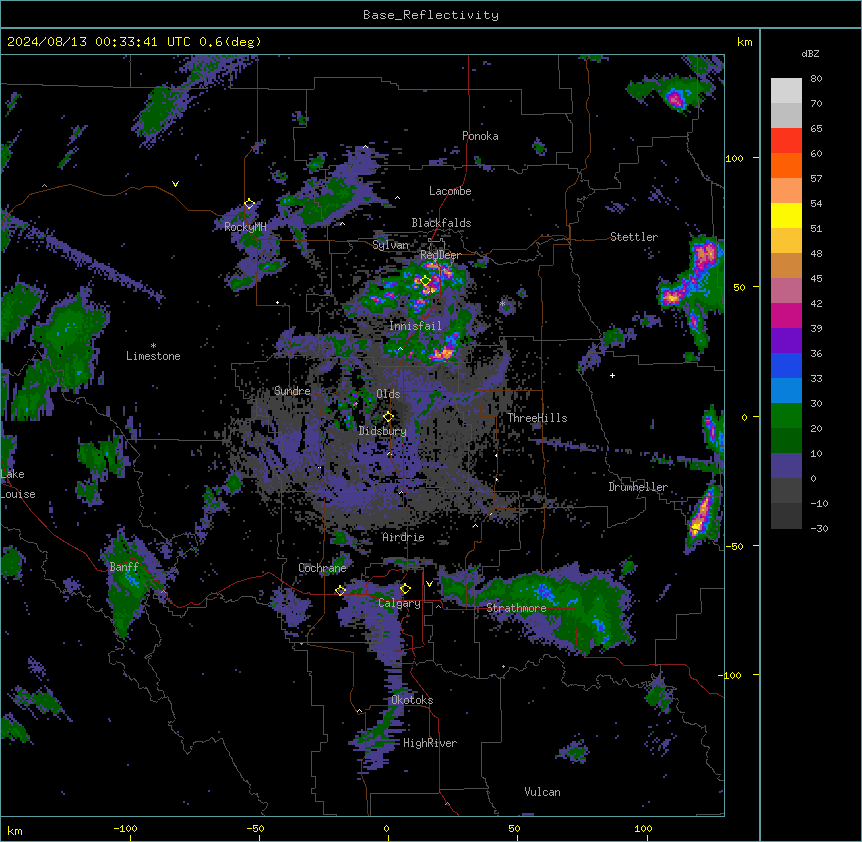The image size is (862, 842).
Task: Select the bright green 20-30 dBZ legend swatch
Action: click(x=786, y=416)
